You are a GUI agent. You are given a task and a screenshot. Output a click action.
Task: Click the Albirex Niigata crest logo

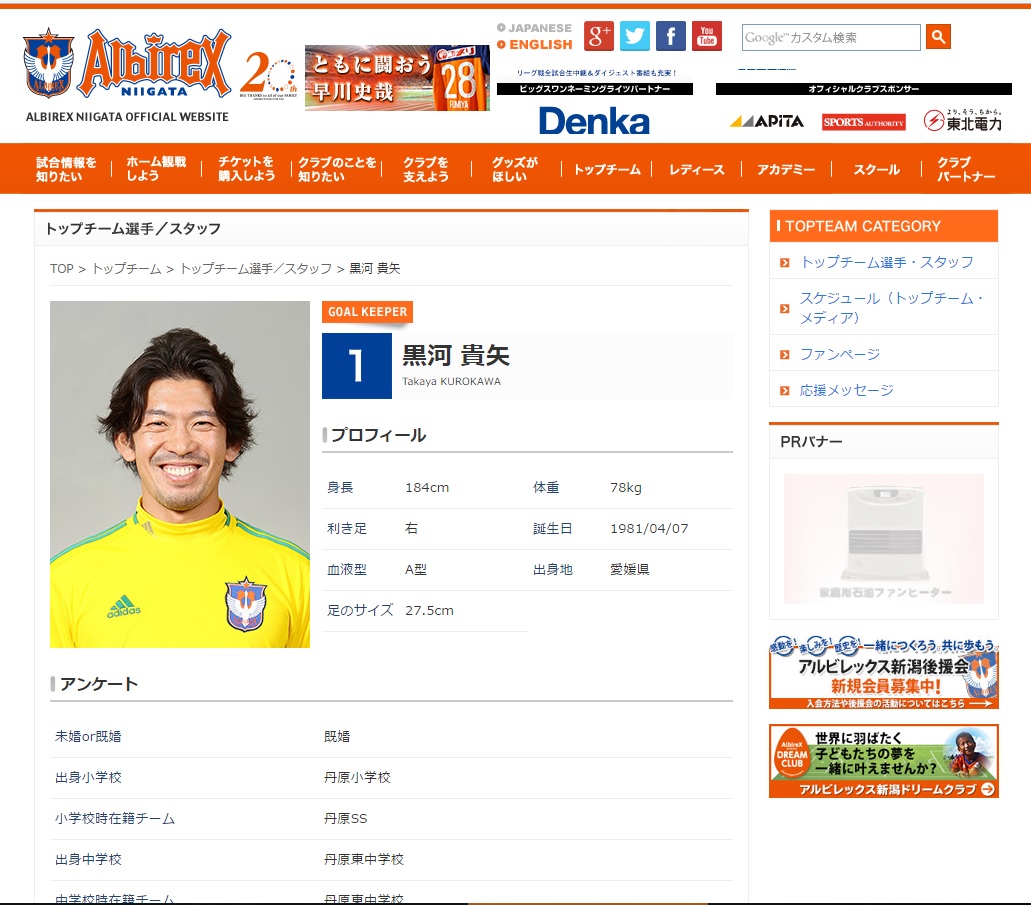48,63
